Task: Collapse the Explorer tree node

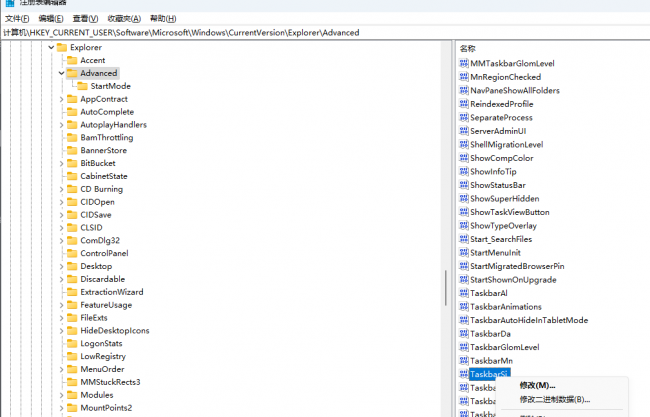Action: click(x=51, y=47)
